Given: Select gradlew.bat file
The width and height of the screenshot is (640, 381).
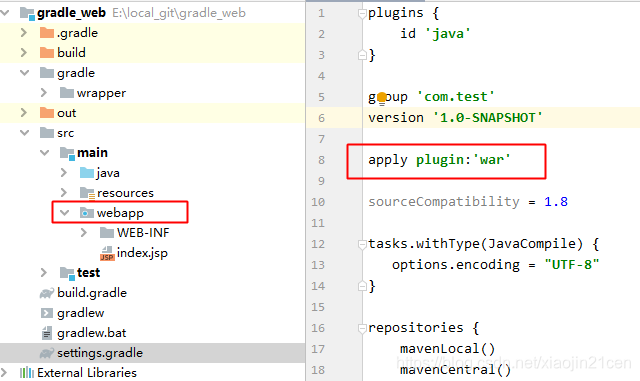Looking at the screenshot, I should pos(91,333).
